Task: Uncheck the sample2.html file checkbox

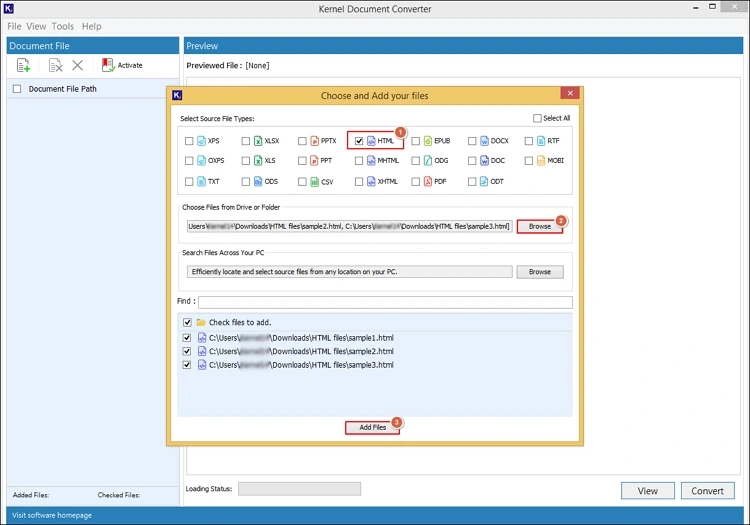Action: pos(187,352)
